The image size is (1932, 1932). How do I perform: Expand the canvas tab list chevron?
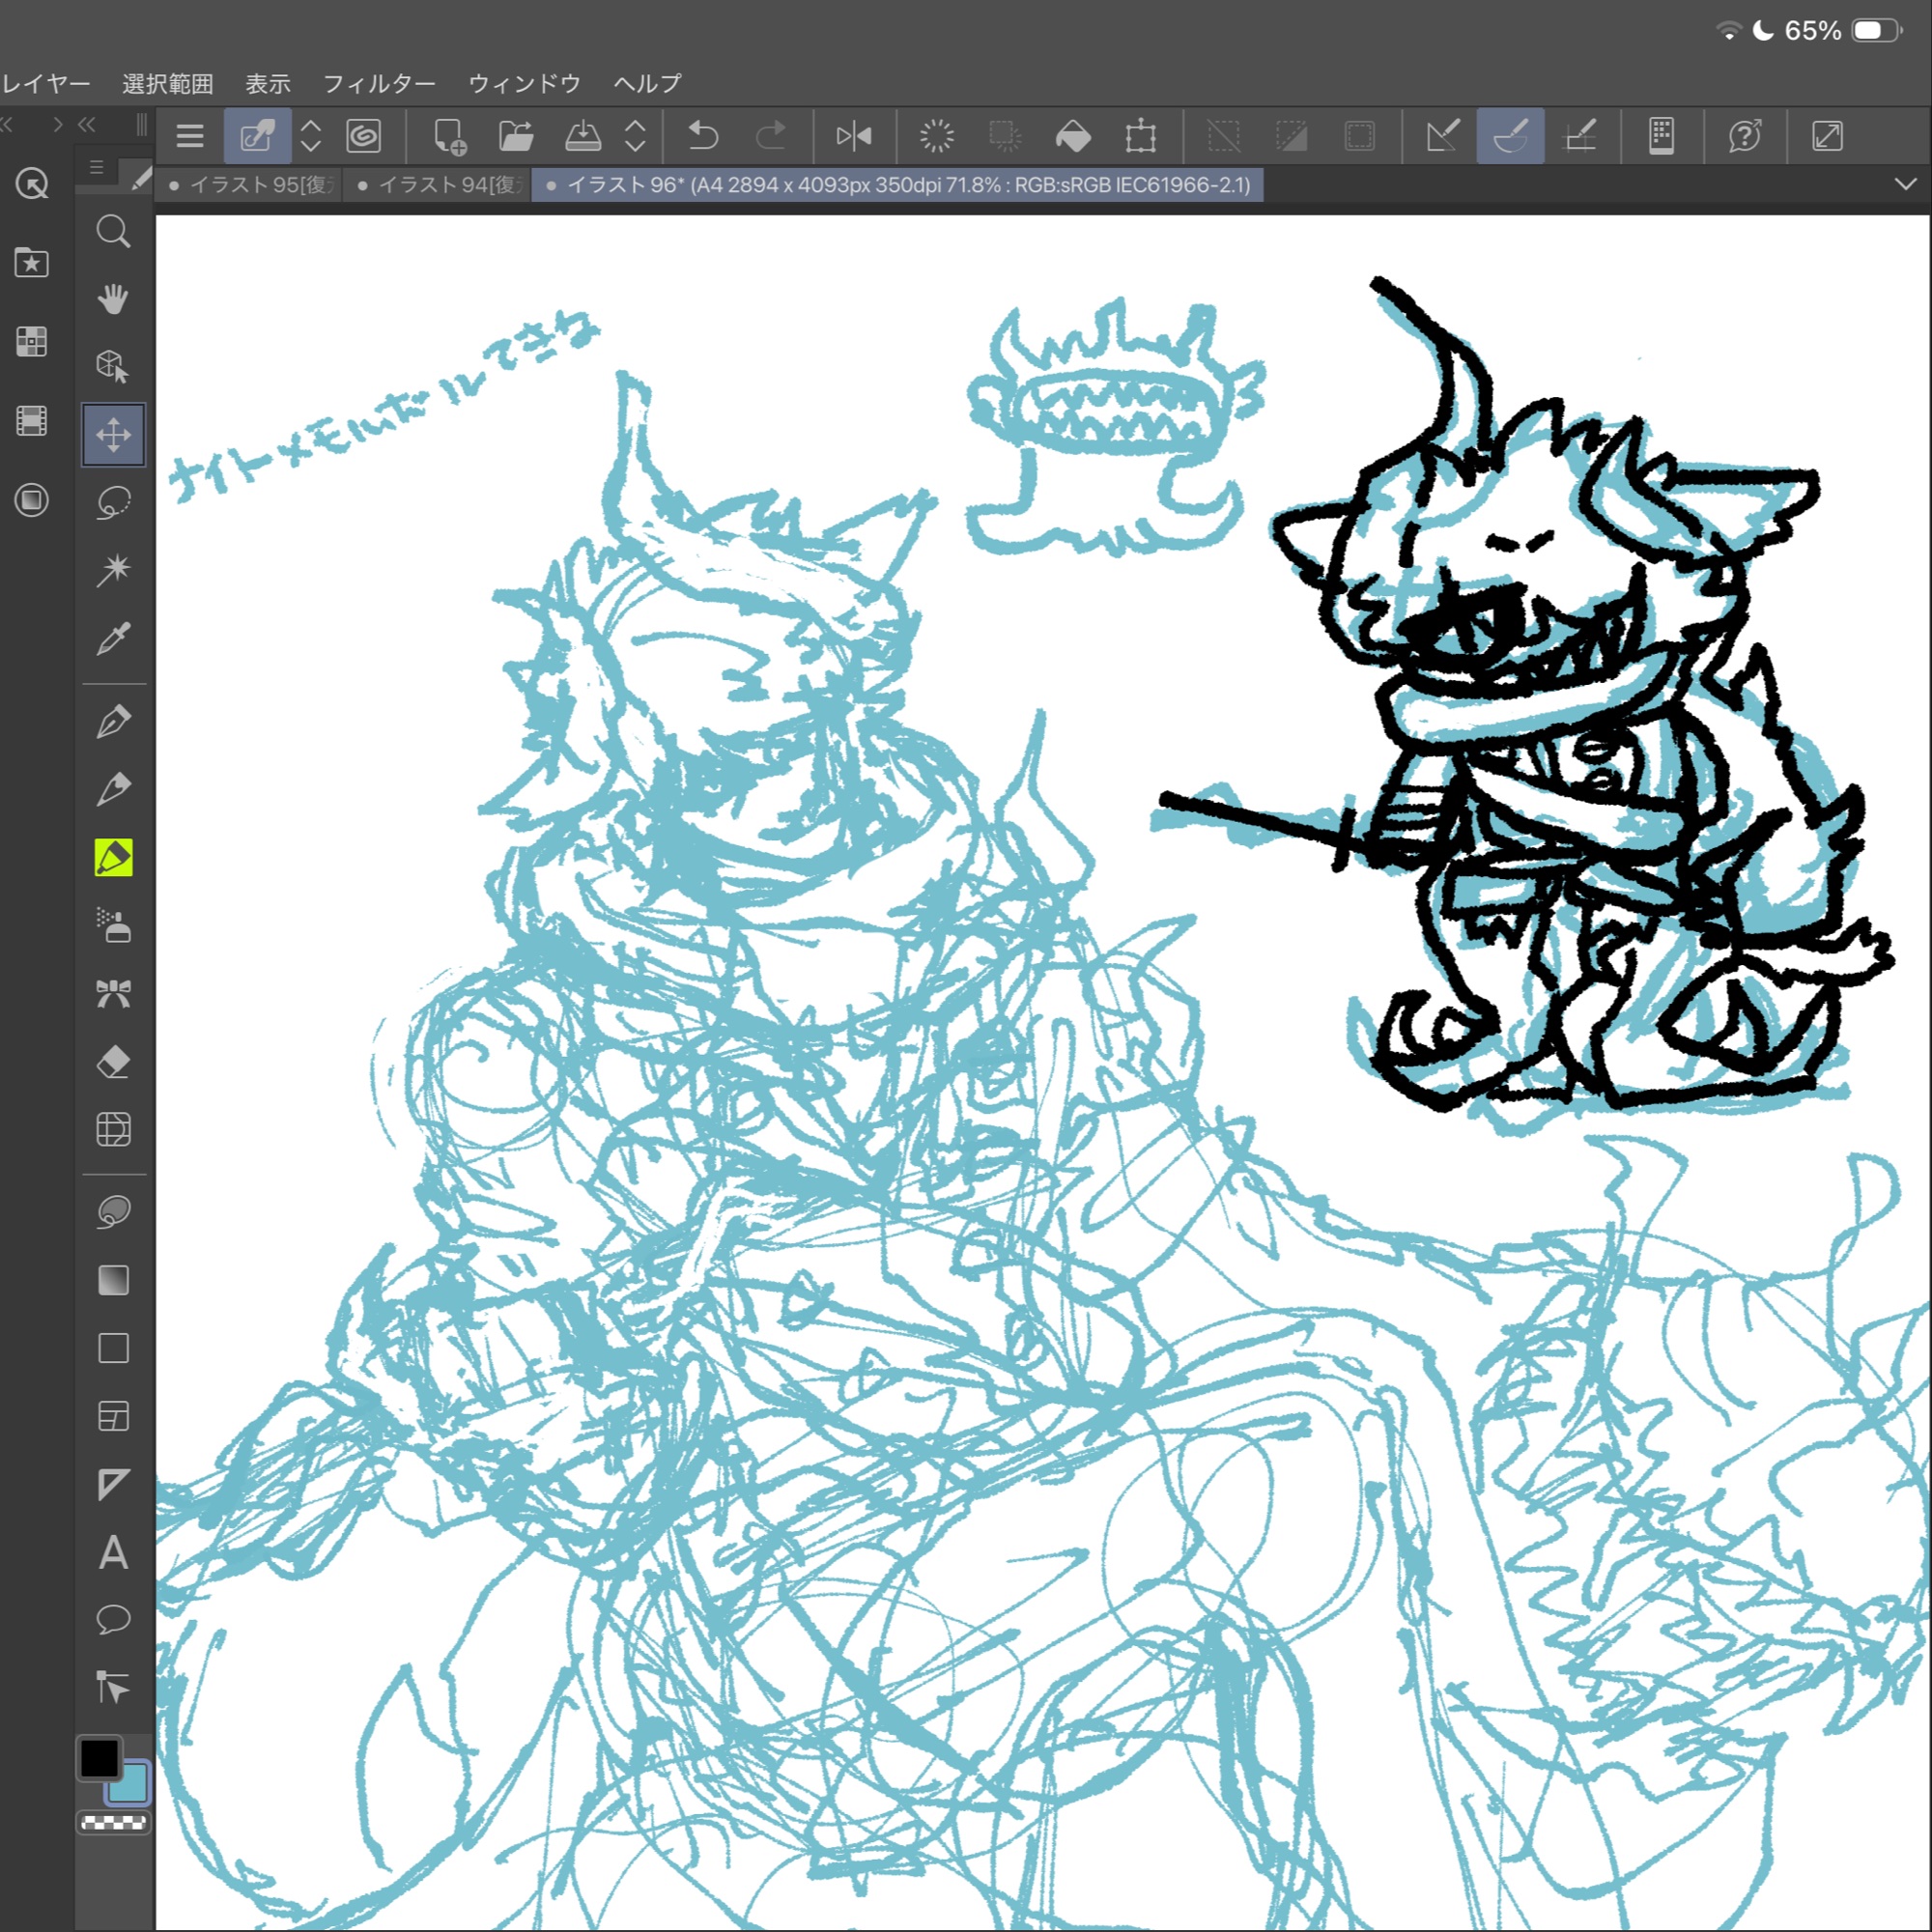[x=1905, y=184]
